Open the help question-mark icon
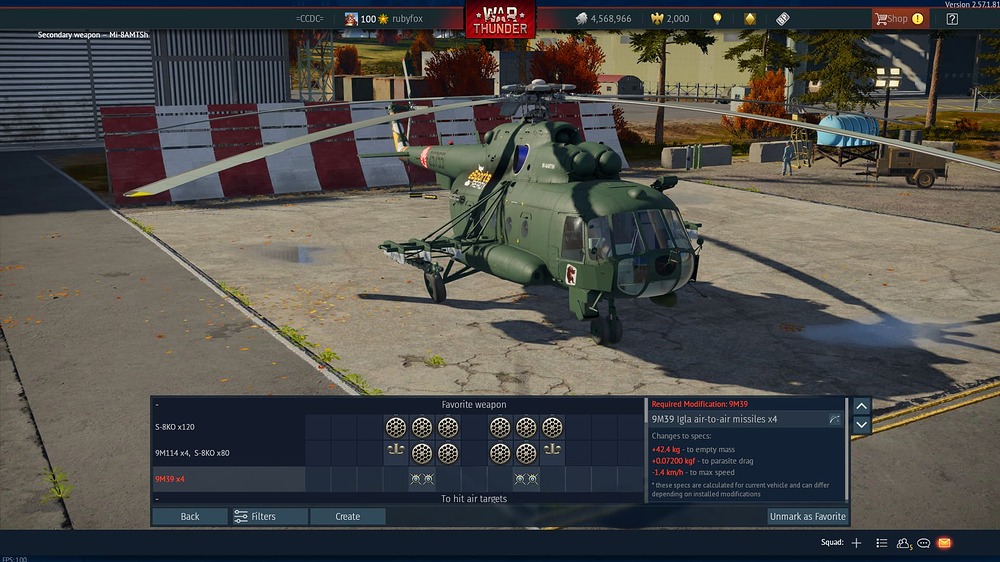The image size is (1000, 562). (x=952, y=18)
